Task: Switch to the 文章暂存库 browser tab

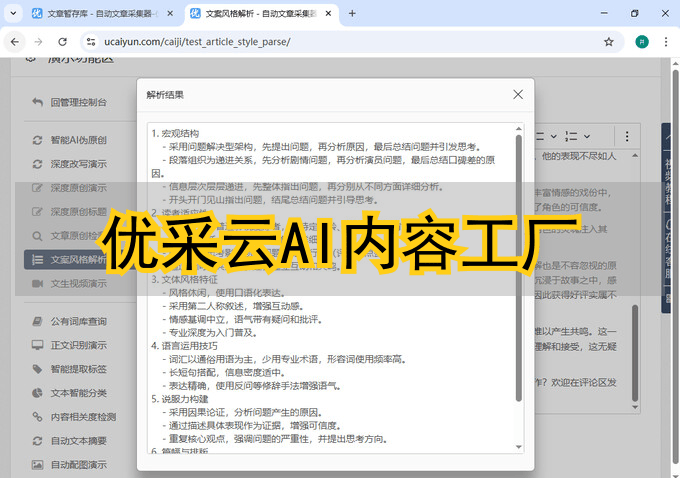Action: (x=89, y=14)
